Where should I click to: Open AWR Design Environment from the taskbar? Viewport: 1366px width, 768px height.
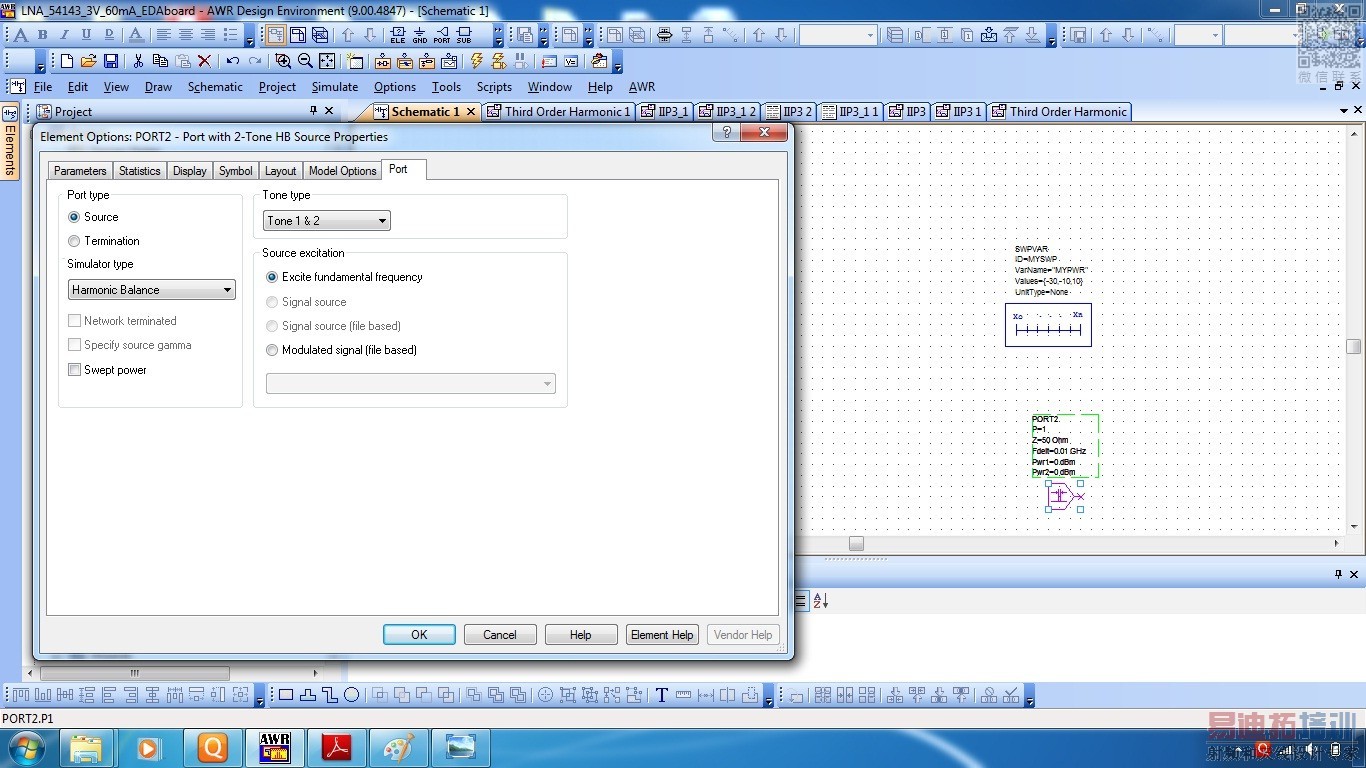274,747
